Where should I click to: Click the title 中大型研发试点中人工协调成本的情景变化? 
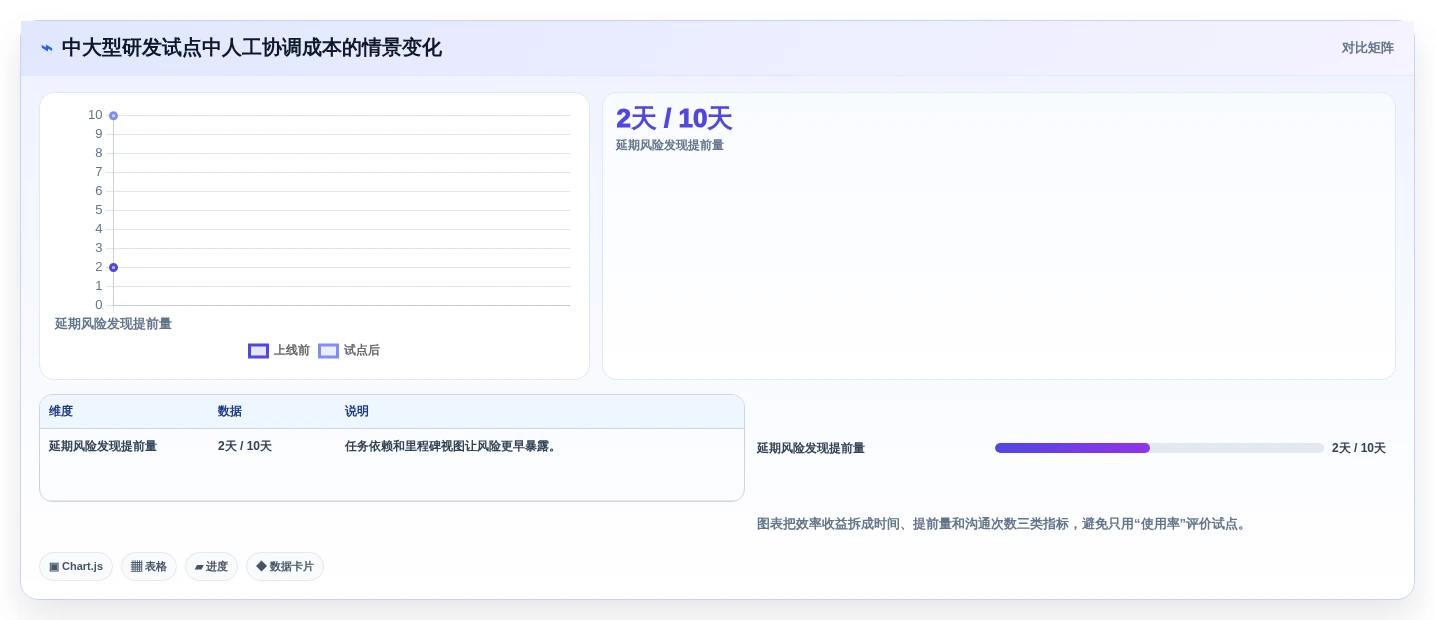pyautogui.click(x=252, y=48)
